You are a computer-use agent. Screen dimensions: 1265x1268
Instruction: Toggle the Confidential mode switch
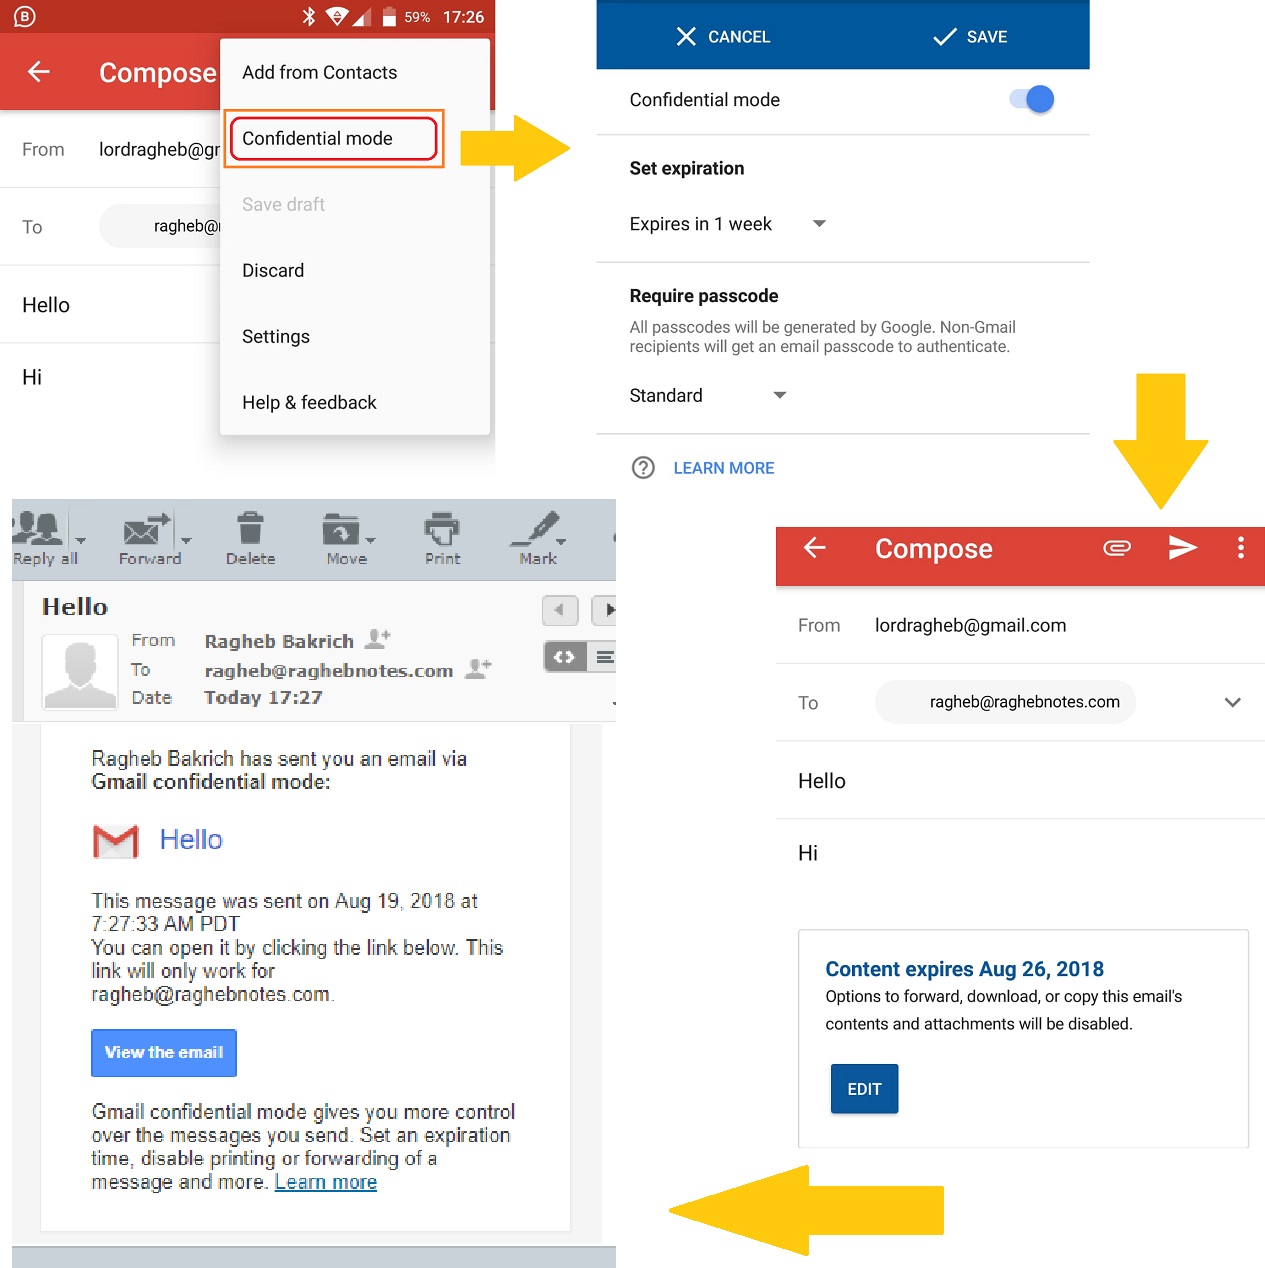tap(1033, 100)
